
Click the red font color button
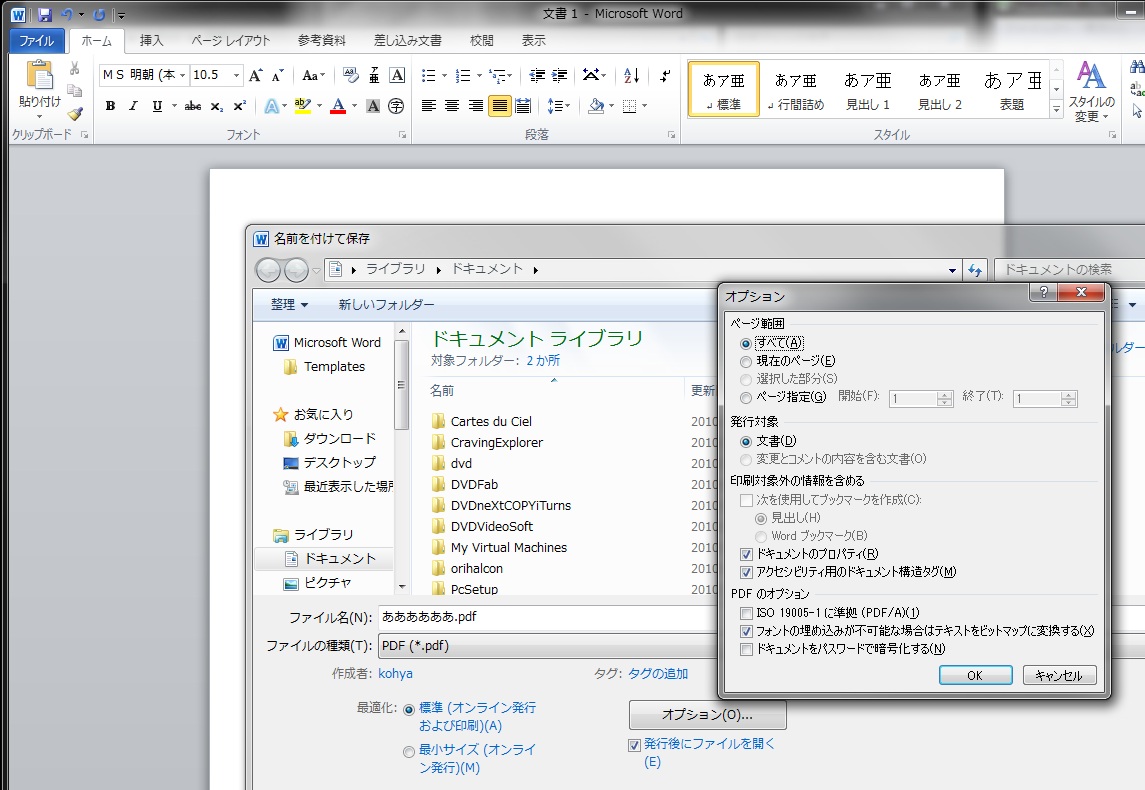pos(338,106)
